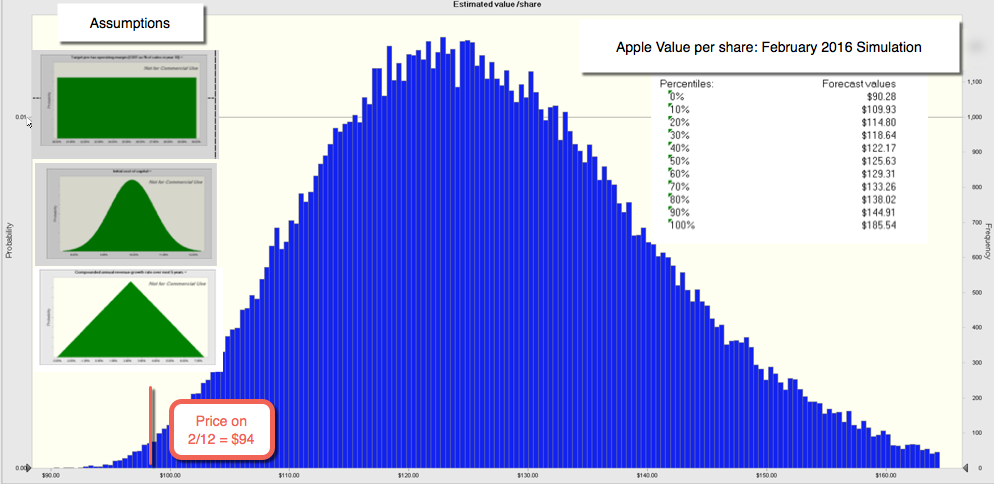Select the 40% percentile row label
994x484 pixels.
[681, 148]
